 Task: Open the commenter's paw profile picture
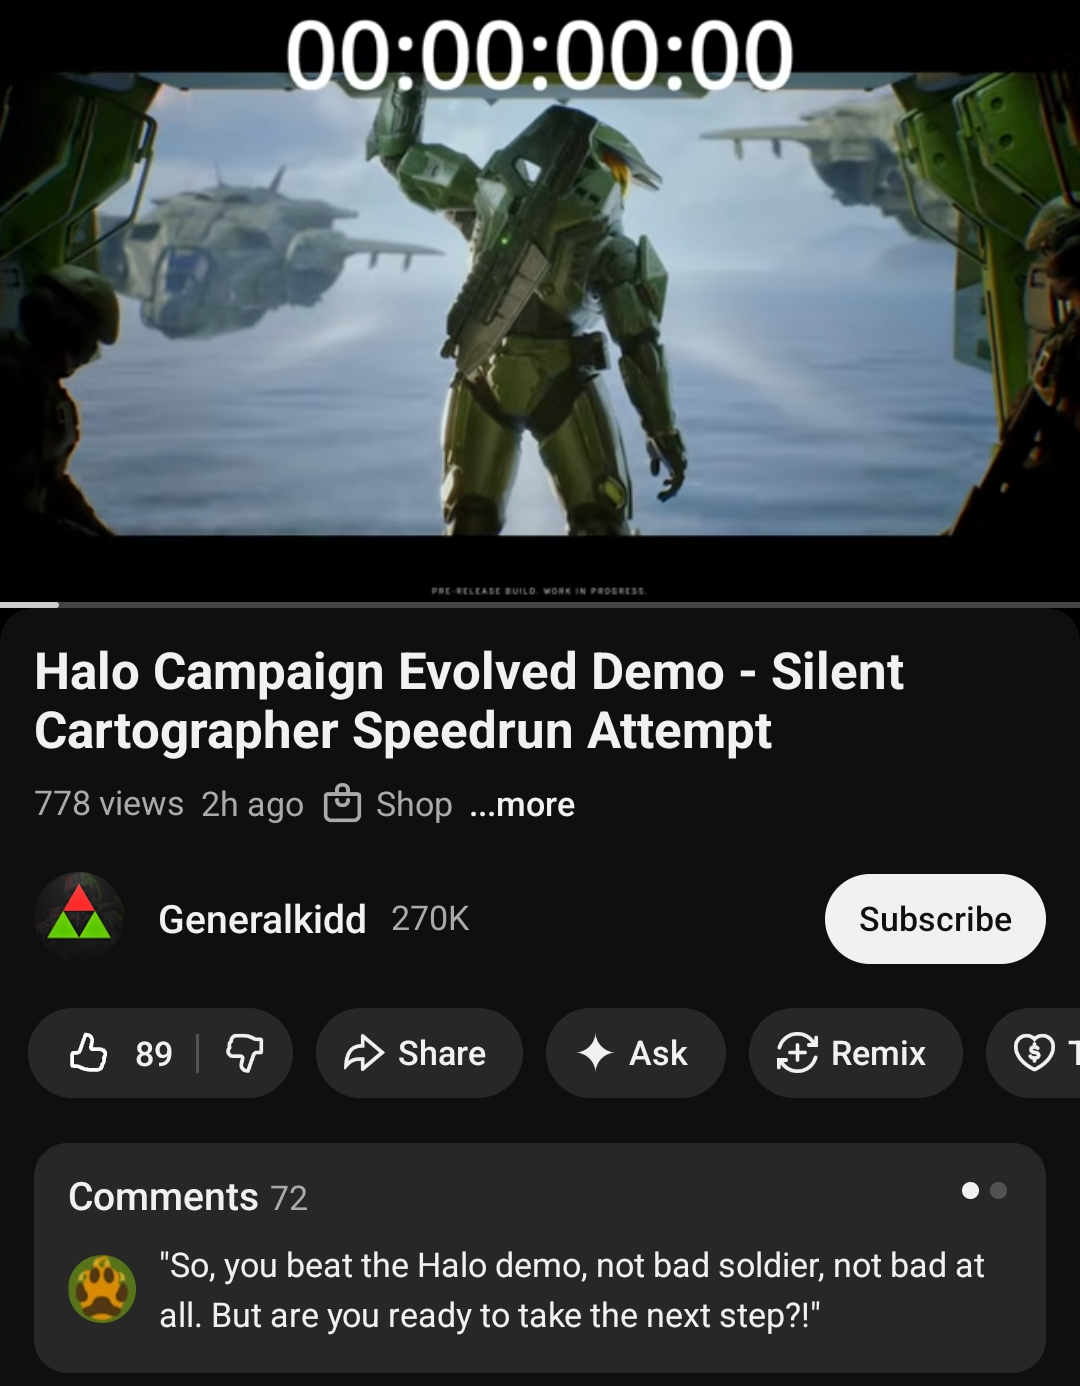point(102,1289)
